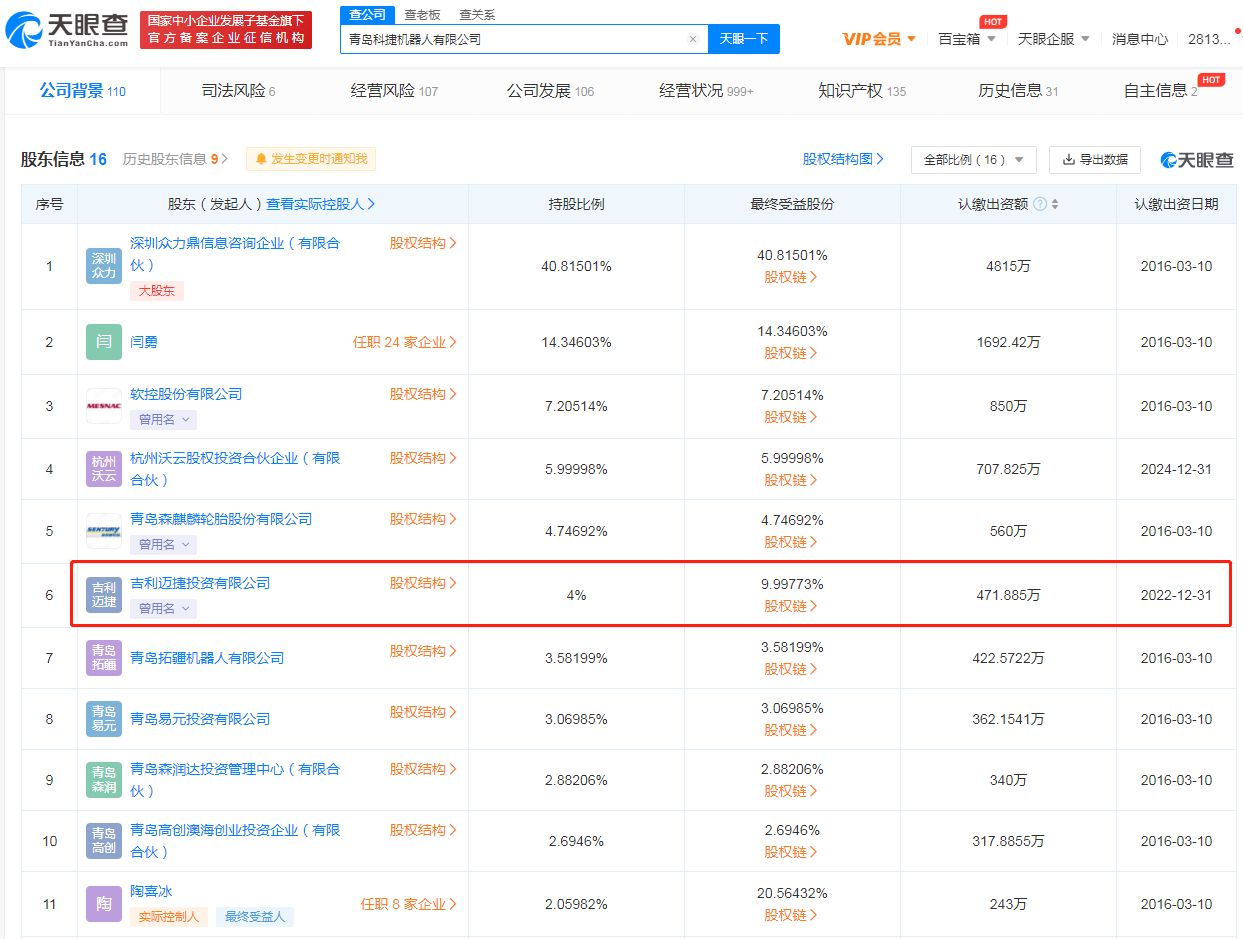The width and height of the screenshot is (1243, 939).
Task: Open 吉利迈捷投资有限公司 company link
Action: point(200,583)
